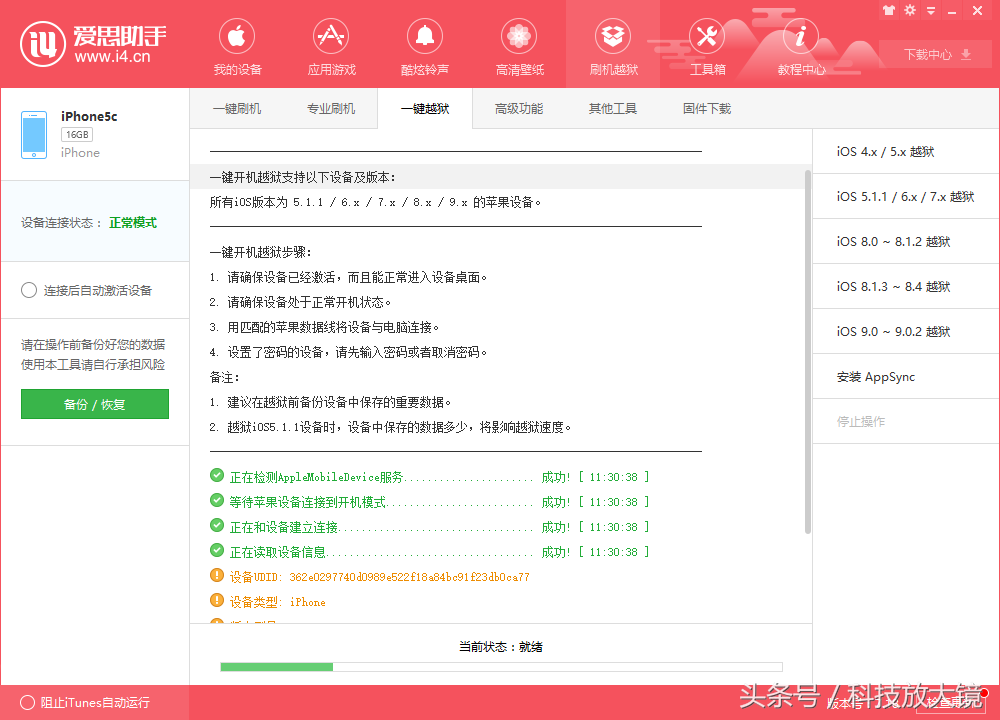
Task: Open 我的设备 (My Devices) section
Action: coord(236,45)
